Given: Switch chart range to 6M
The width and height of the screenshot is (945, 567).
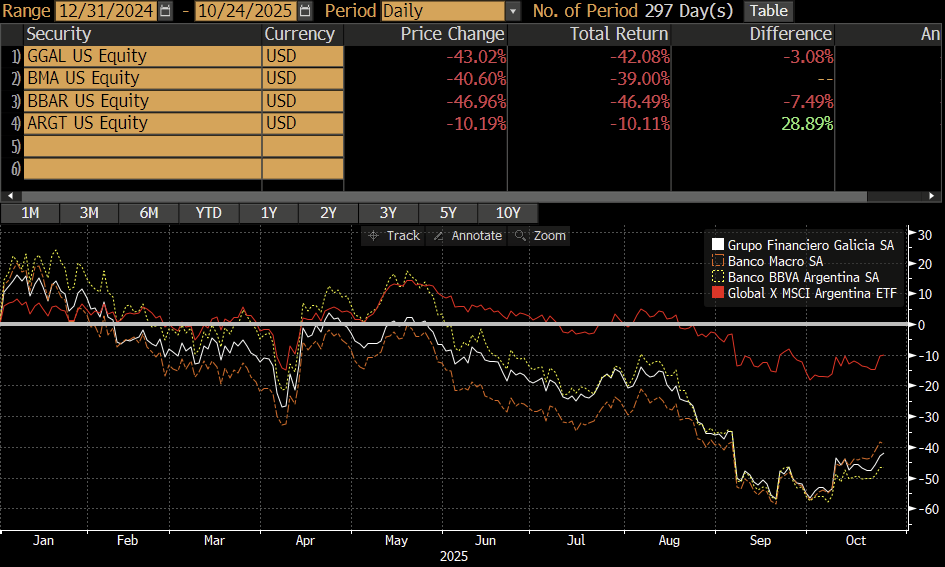Looking at the screenshot, I should (x=149, y=213).
